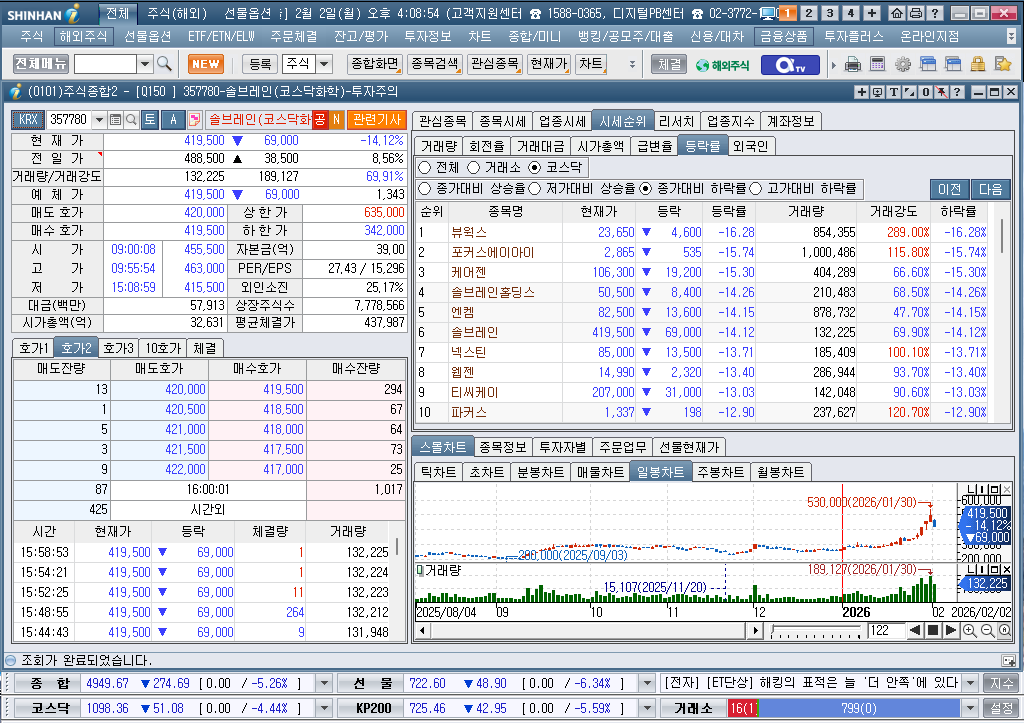Click the monitor icon in window header
Image resolution: width=1024 pixels, height=723 pixels.
coord(878,92)
